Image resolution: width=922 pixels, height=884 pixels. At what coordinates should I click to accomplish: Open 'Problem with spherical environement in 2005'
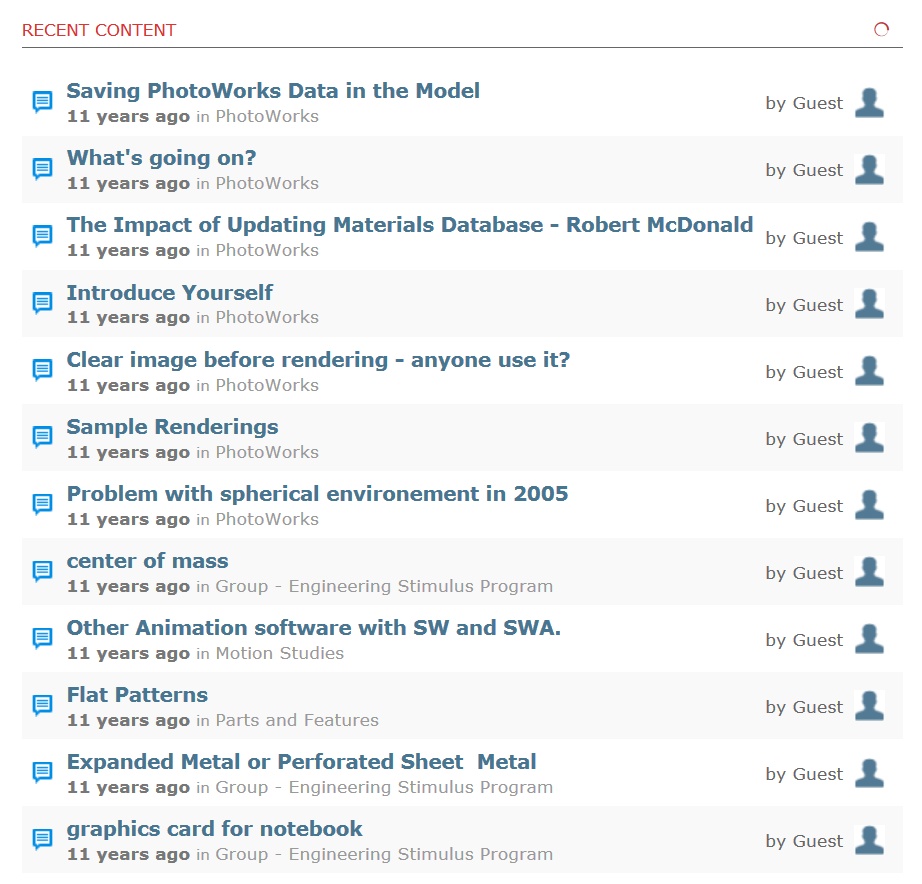[x=318, y=493]
